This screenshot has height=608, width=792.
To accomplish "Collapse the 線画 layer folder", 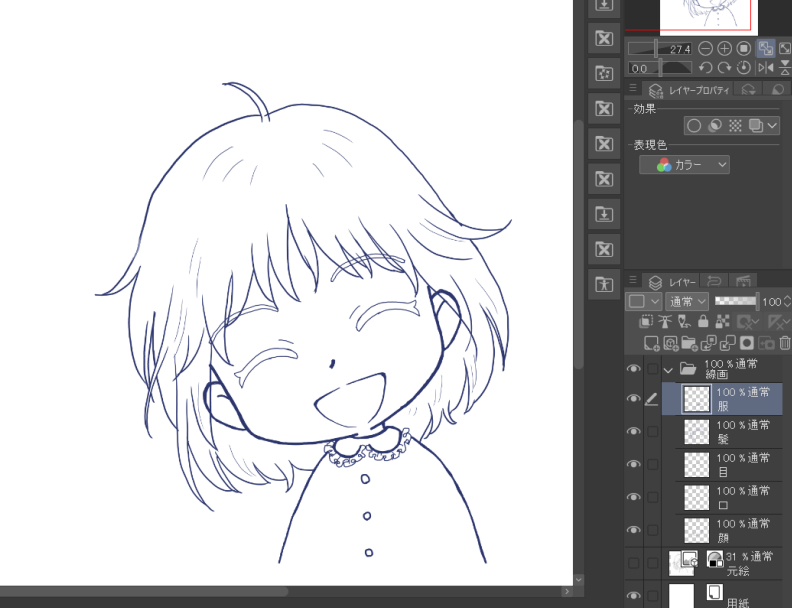I will click(669, 368).
